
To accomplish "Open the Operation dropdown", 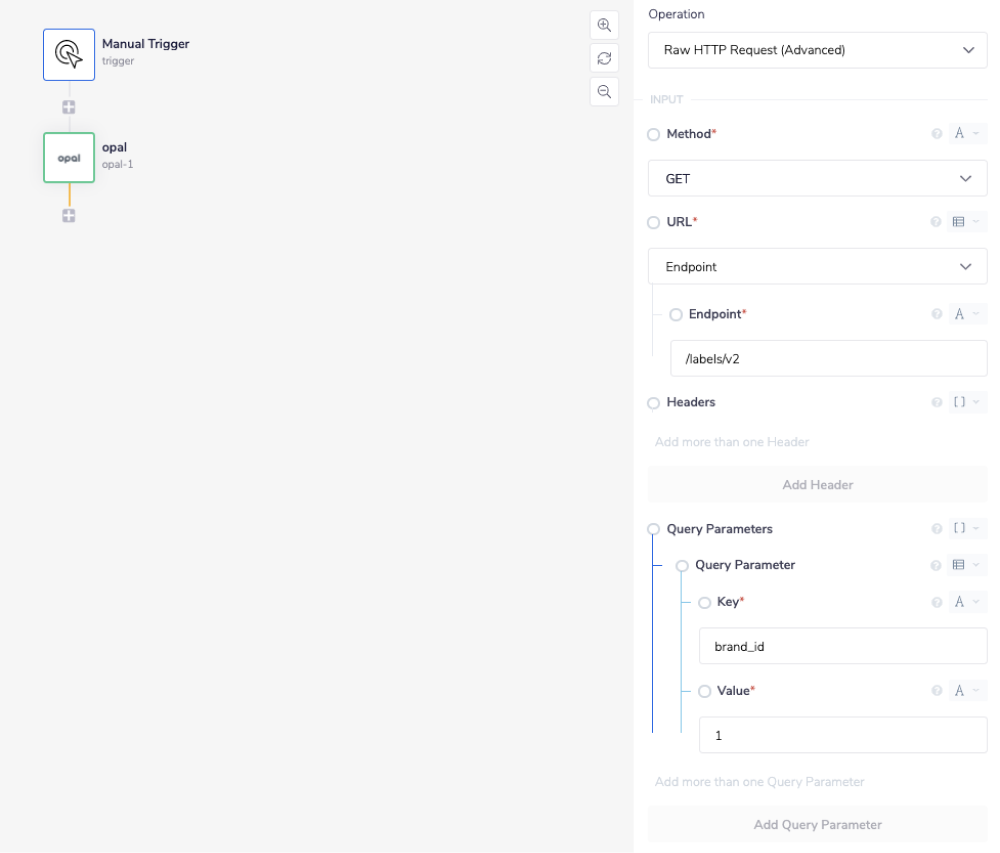I will pyautogui.click(x=817, y=50).
